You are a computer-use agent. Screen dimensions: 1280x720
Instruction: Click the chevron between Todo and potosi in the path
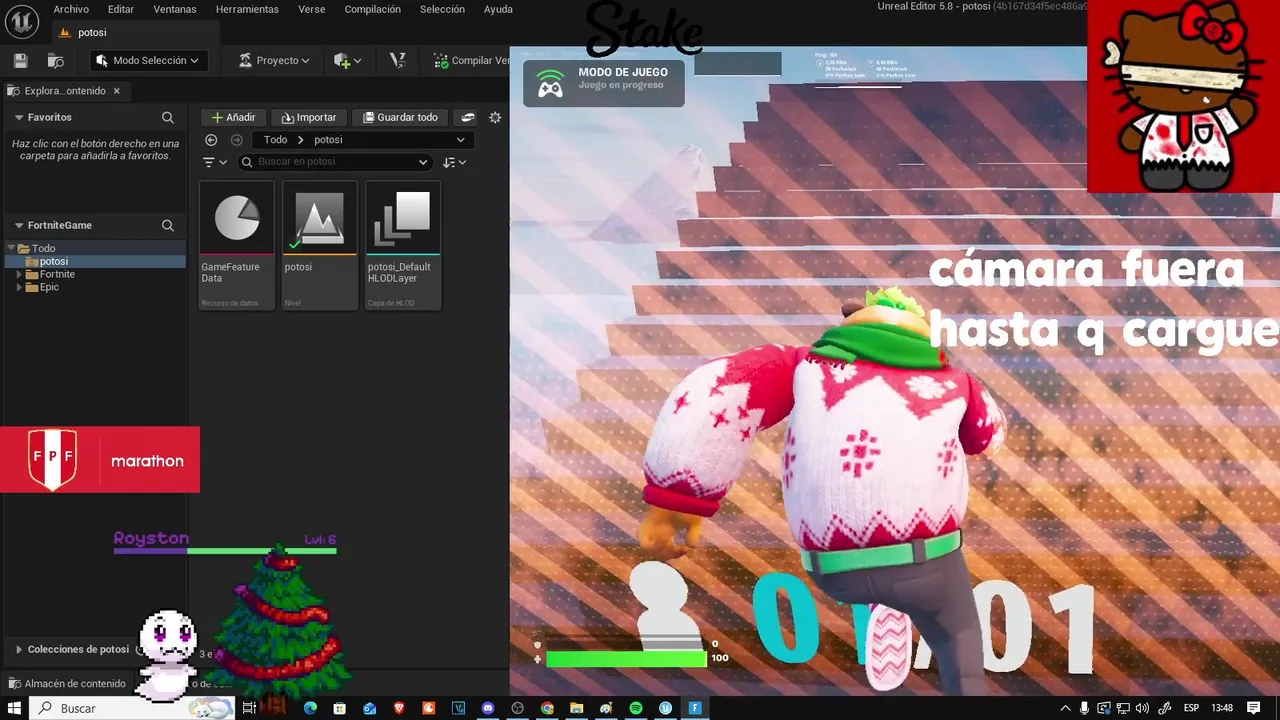301,140
